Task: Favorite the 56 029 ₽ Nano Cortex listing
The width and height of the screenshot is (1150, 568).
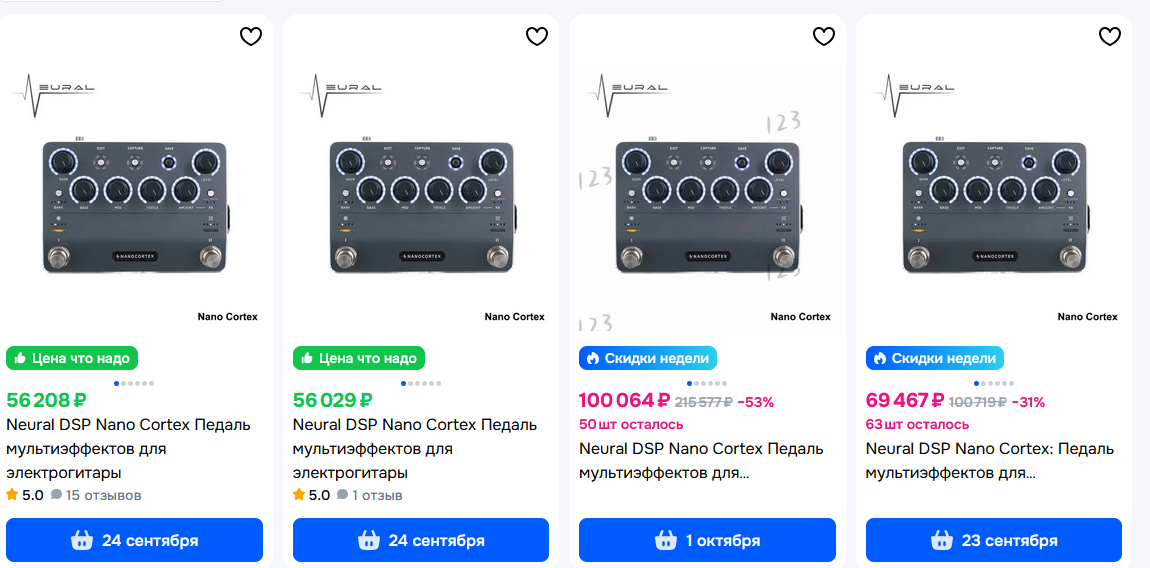Action: tap(537, 36)
